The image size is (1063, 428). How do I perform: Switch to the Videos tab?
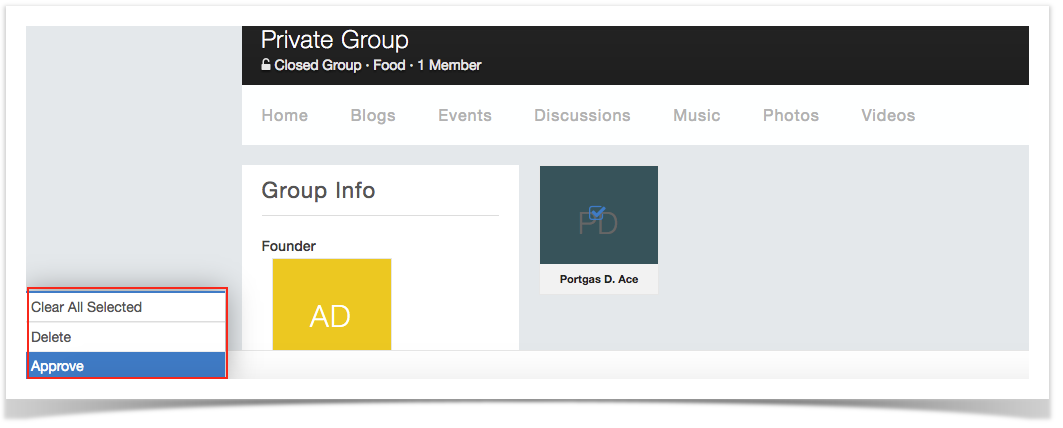[x=888, y=115]
